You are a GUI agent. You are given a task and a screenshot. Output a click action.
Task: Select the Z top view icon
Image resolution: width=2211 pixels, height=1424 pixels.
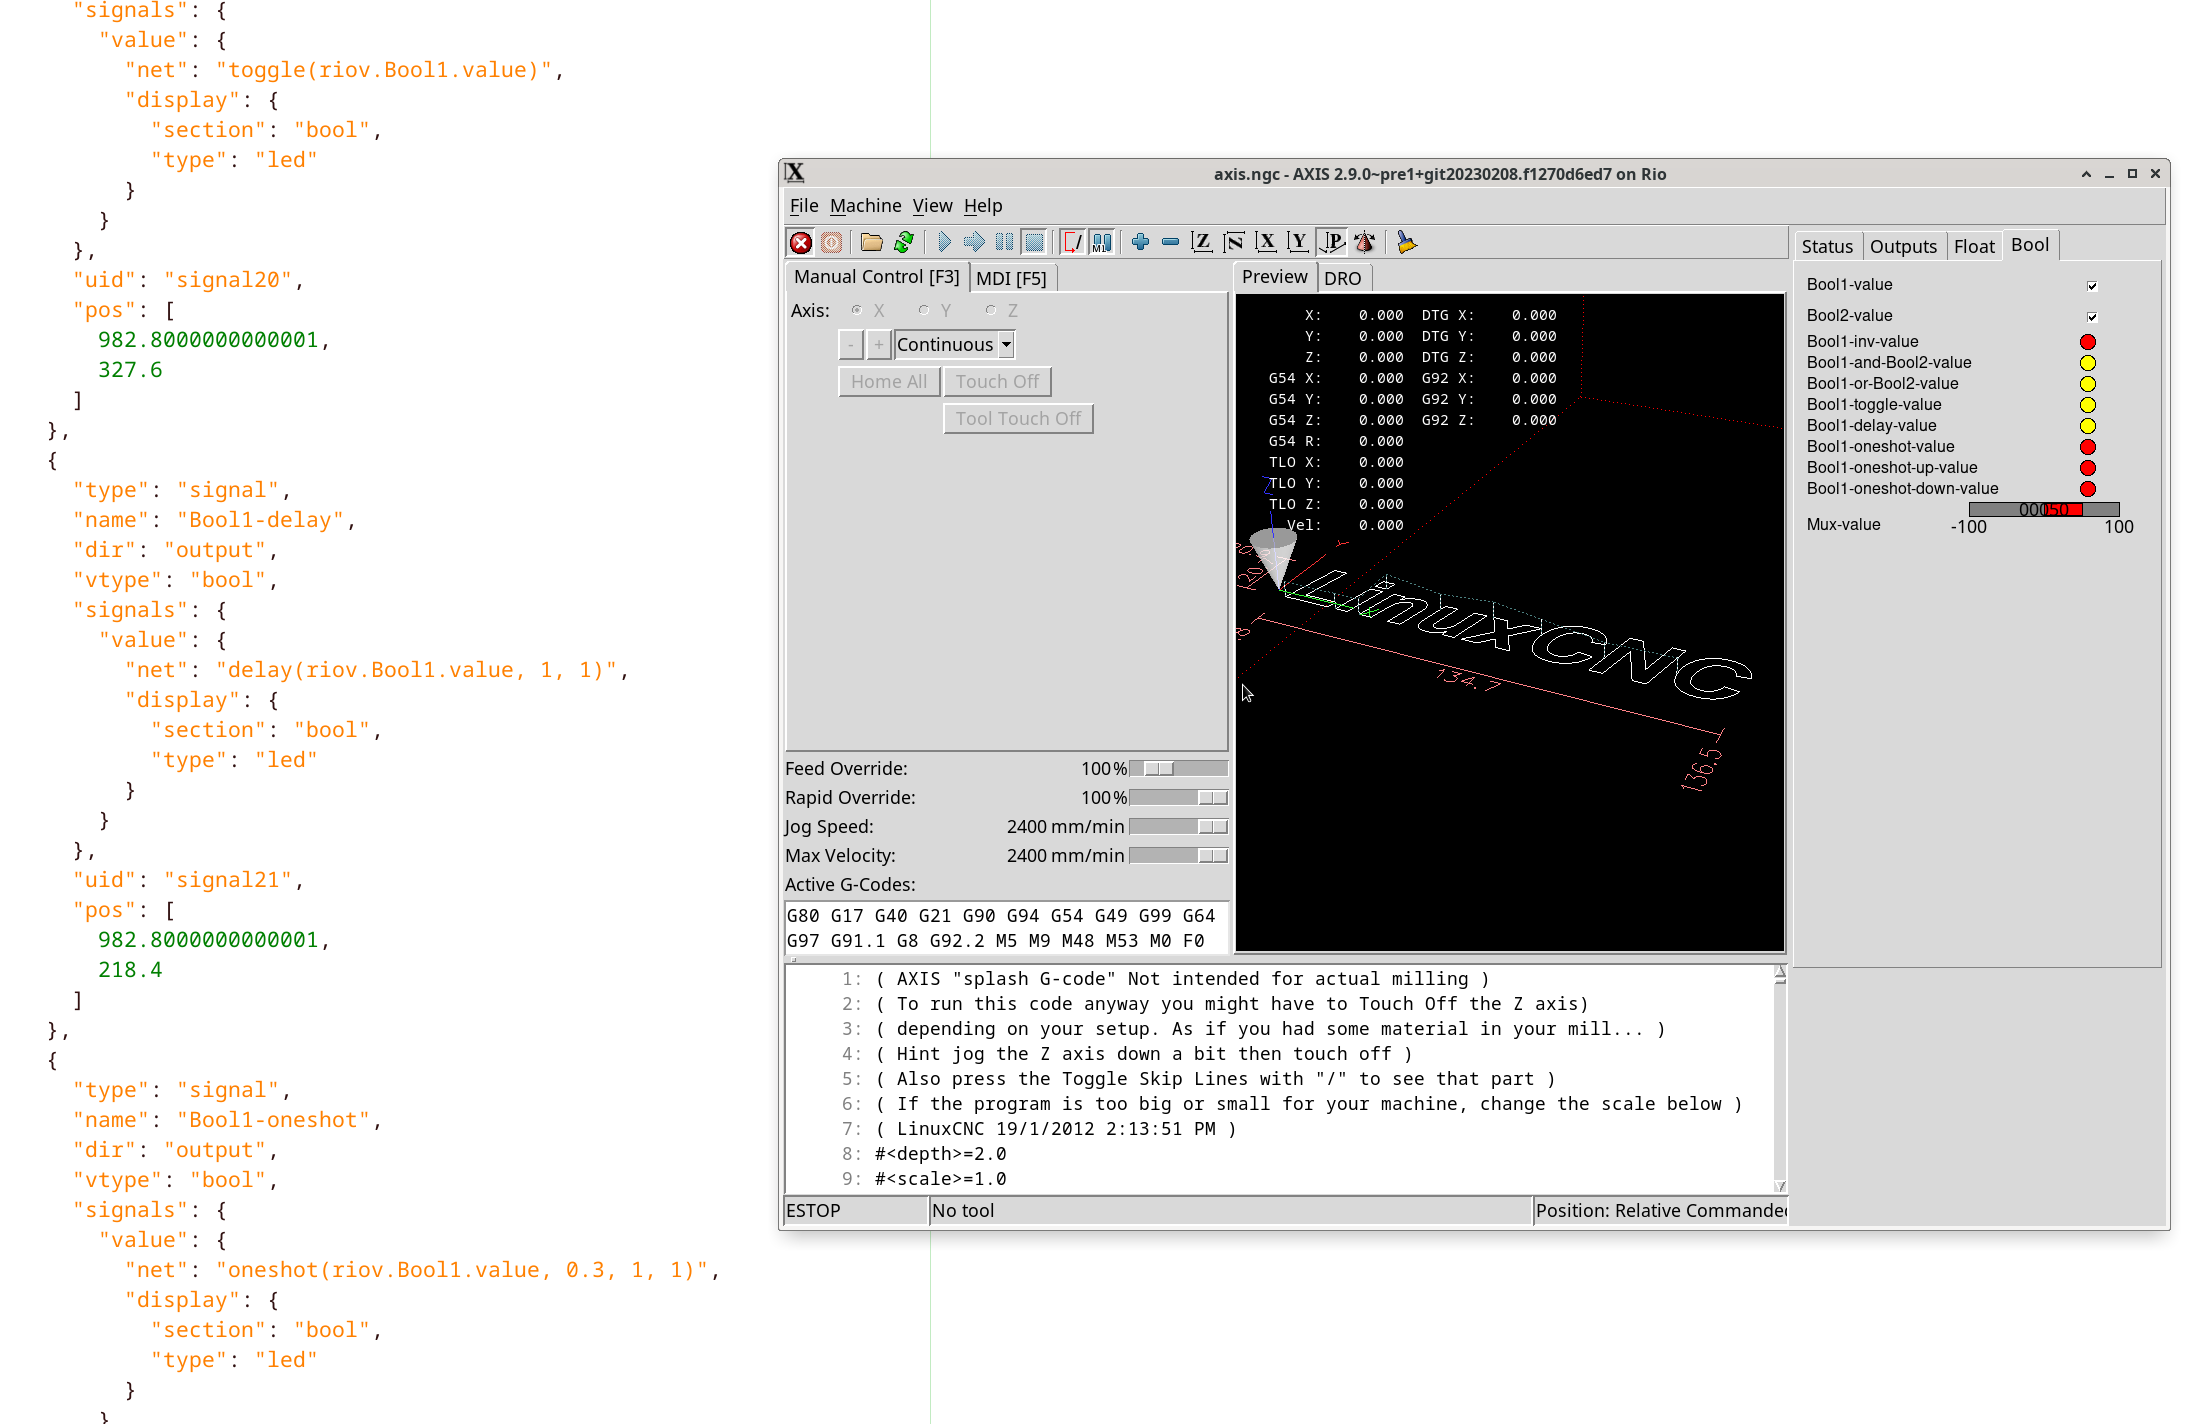coord(1202,242)
